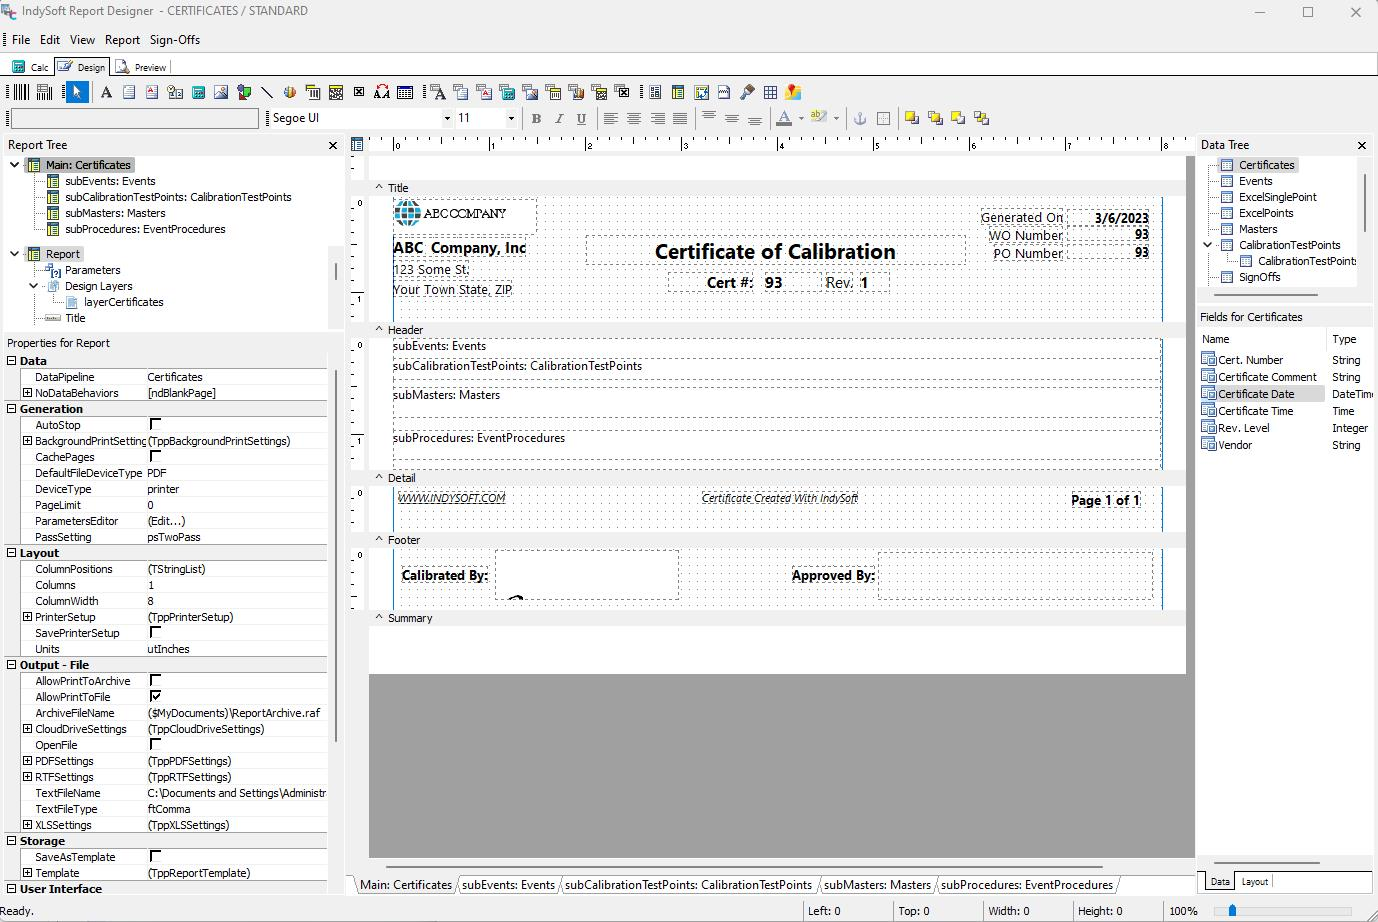Click the selection arrow pointer tool
The height and width of the screenshot is (922, 1378).
76,92
